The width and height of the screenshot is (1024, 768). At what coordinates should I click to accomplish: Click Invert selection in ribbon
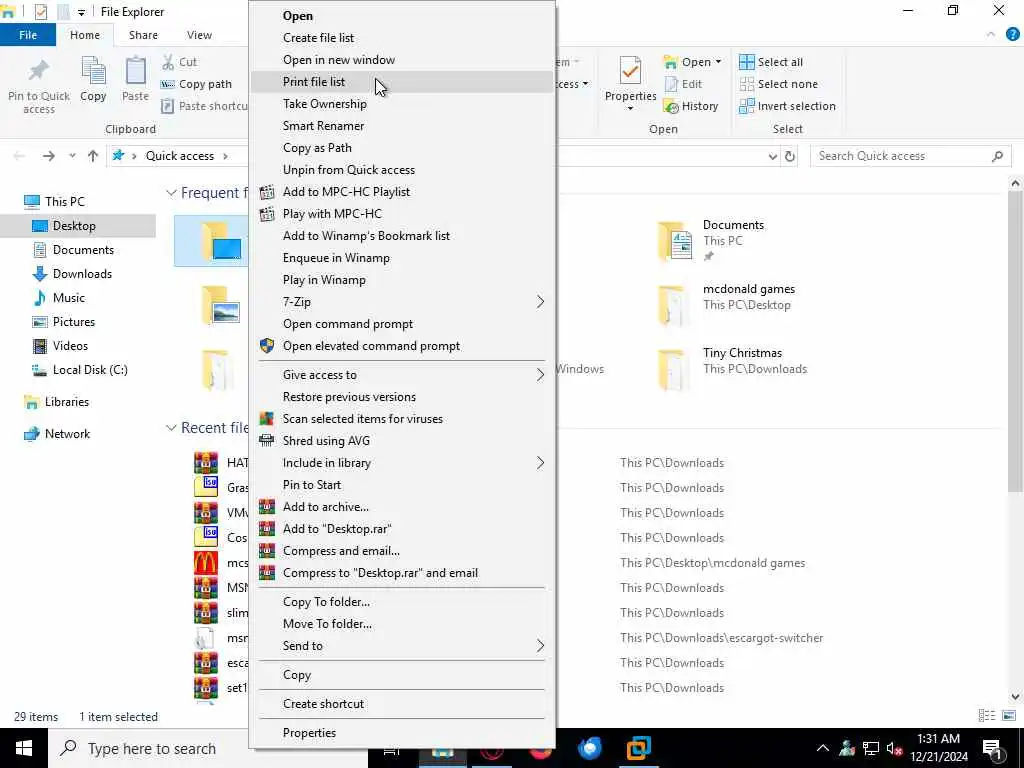click(x=788, y=106)
